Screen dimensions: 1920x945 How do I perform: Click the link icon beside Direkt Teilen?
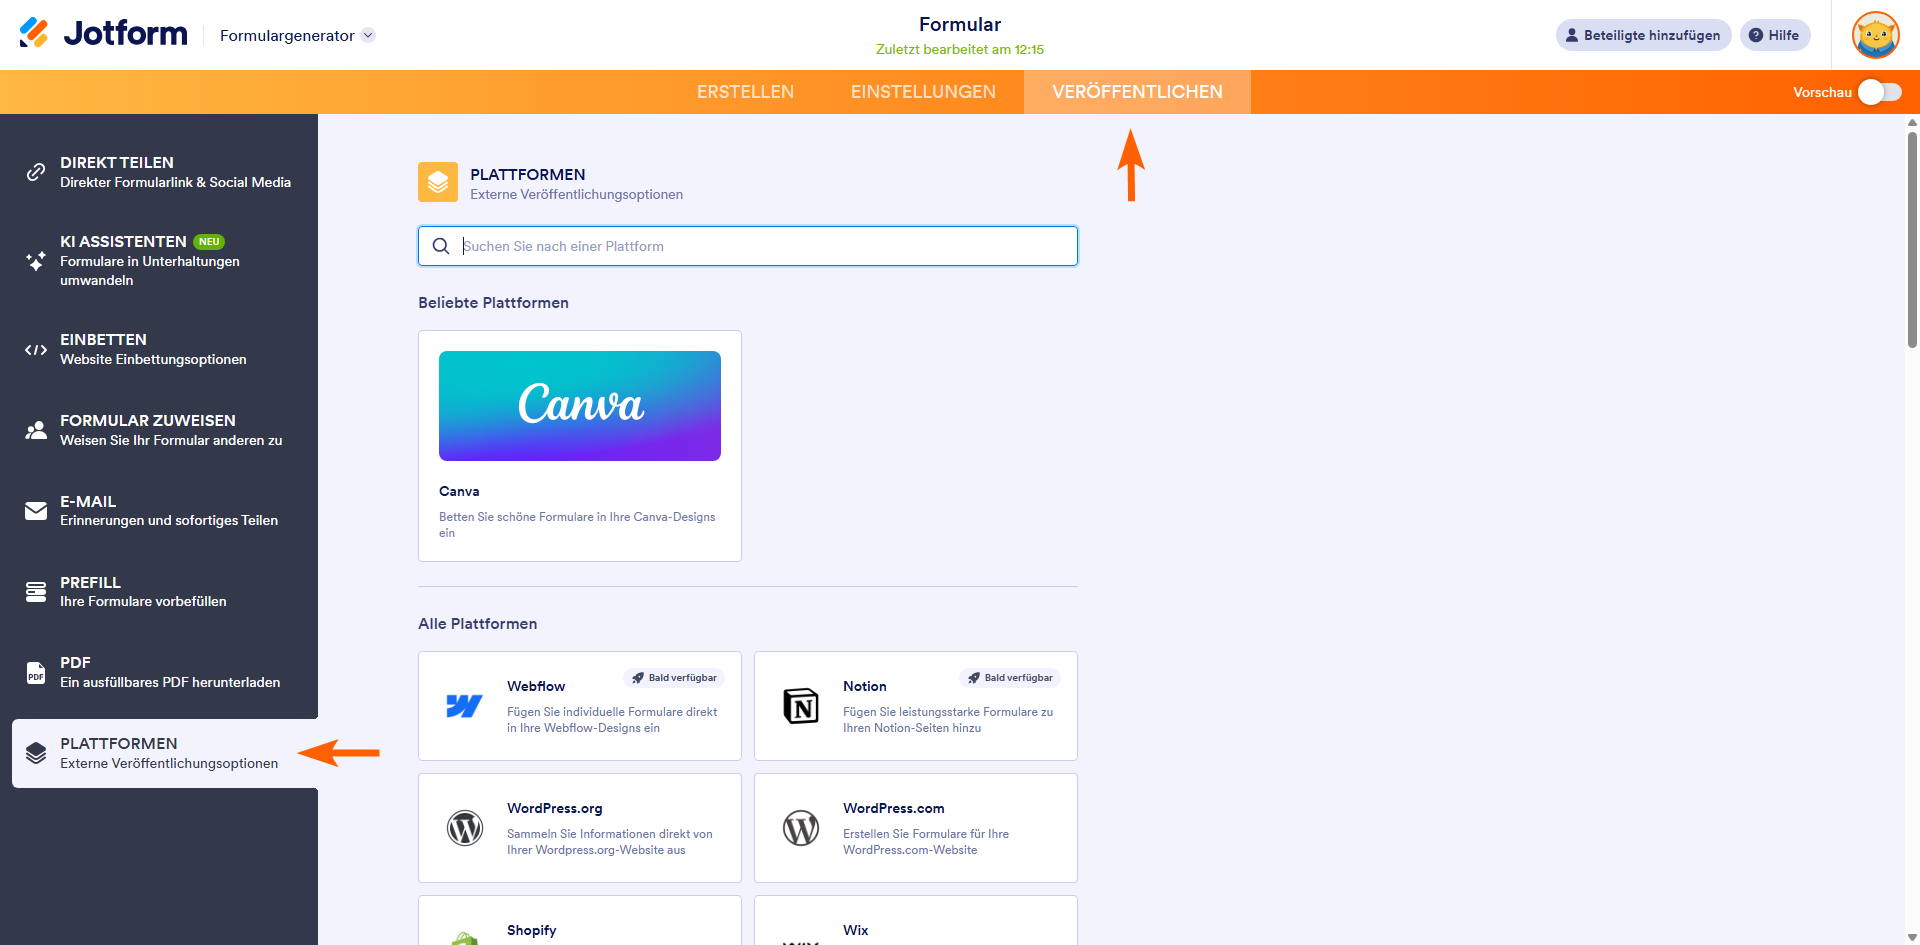coord(36,172)
